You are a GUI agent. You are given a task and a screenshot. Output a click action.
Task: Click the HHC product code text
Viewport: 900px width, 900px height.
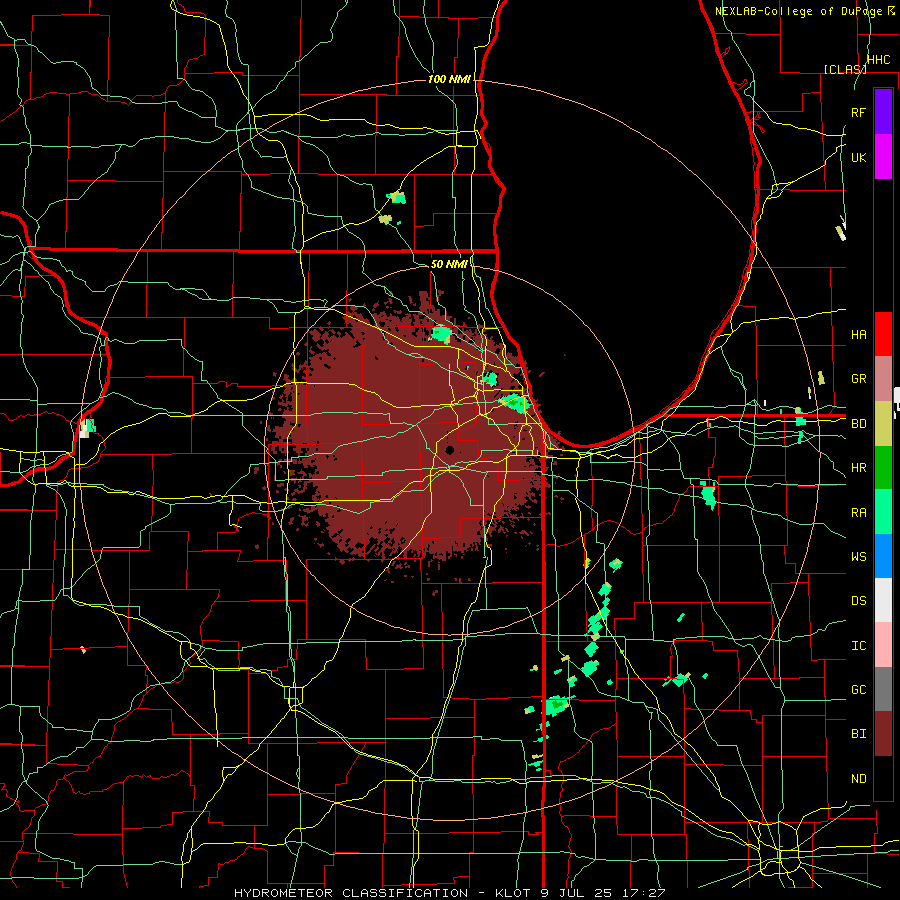879,60
